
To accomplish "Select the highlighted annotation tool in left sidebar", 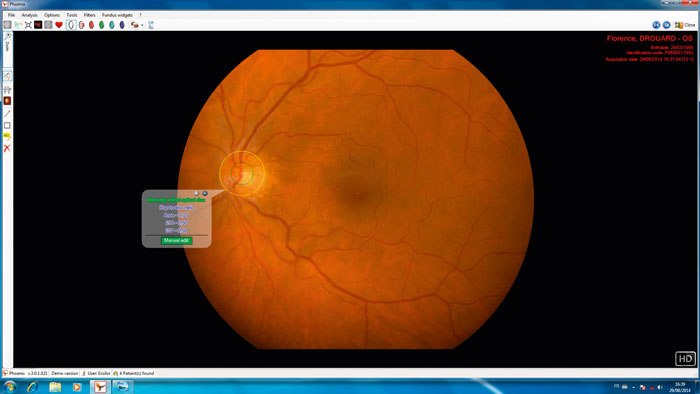I will (7, 76).
